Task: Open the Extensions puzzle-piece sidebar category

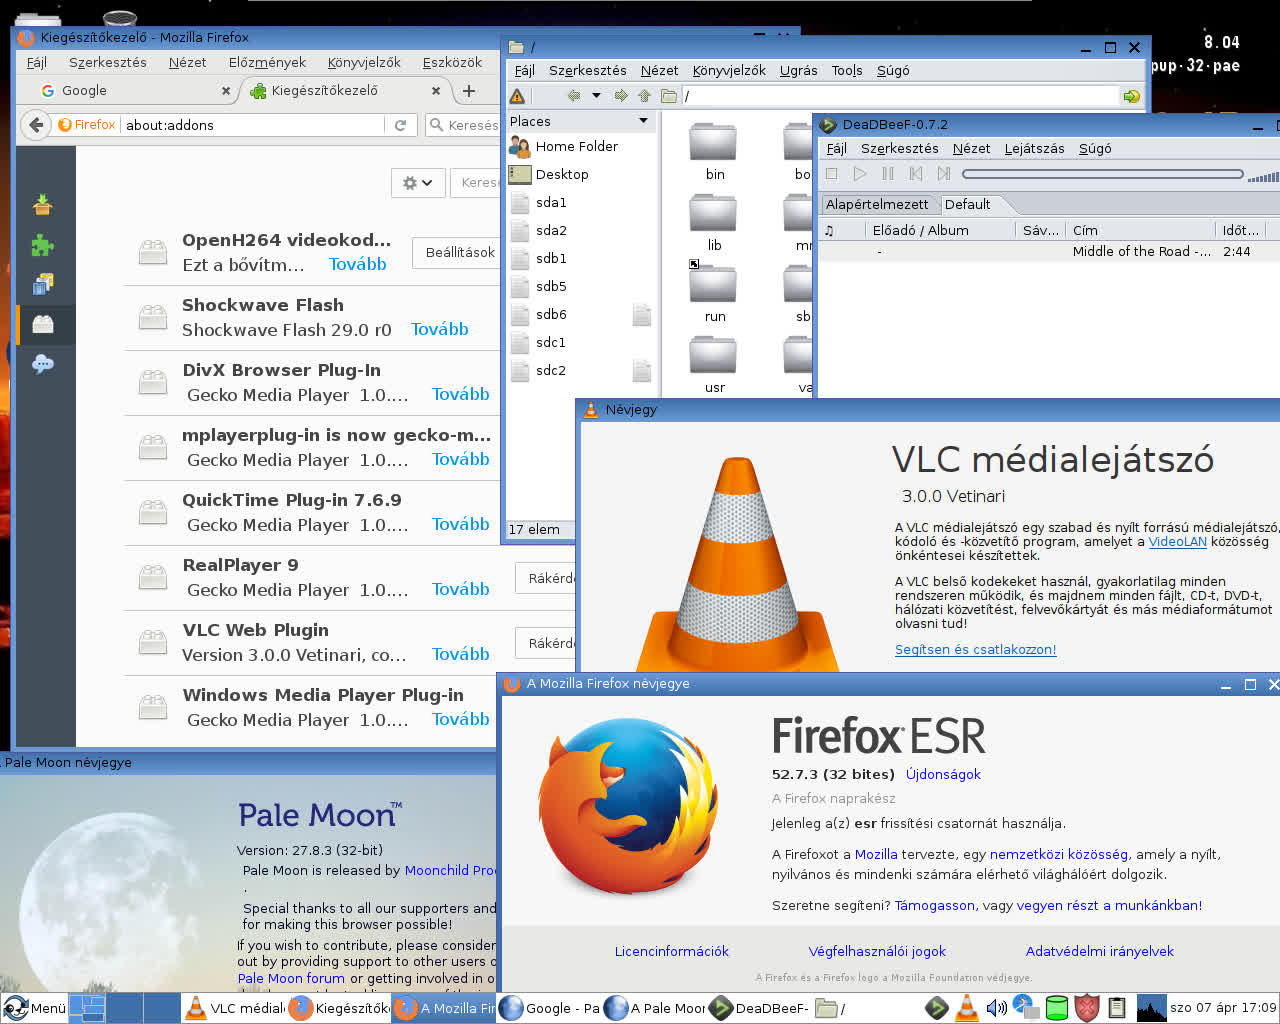Action: (42, 245)
